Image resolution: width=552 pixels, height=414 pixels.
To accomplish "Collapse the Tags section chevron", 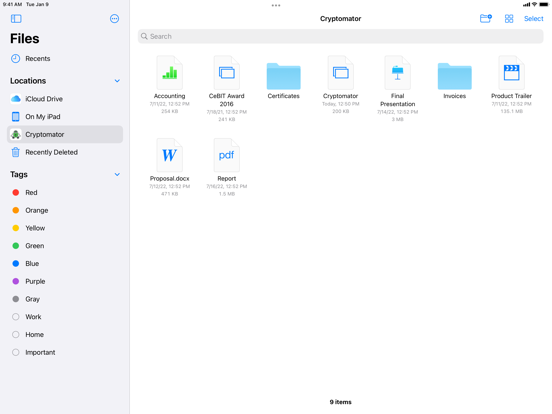I will click(x=117, y=175).
